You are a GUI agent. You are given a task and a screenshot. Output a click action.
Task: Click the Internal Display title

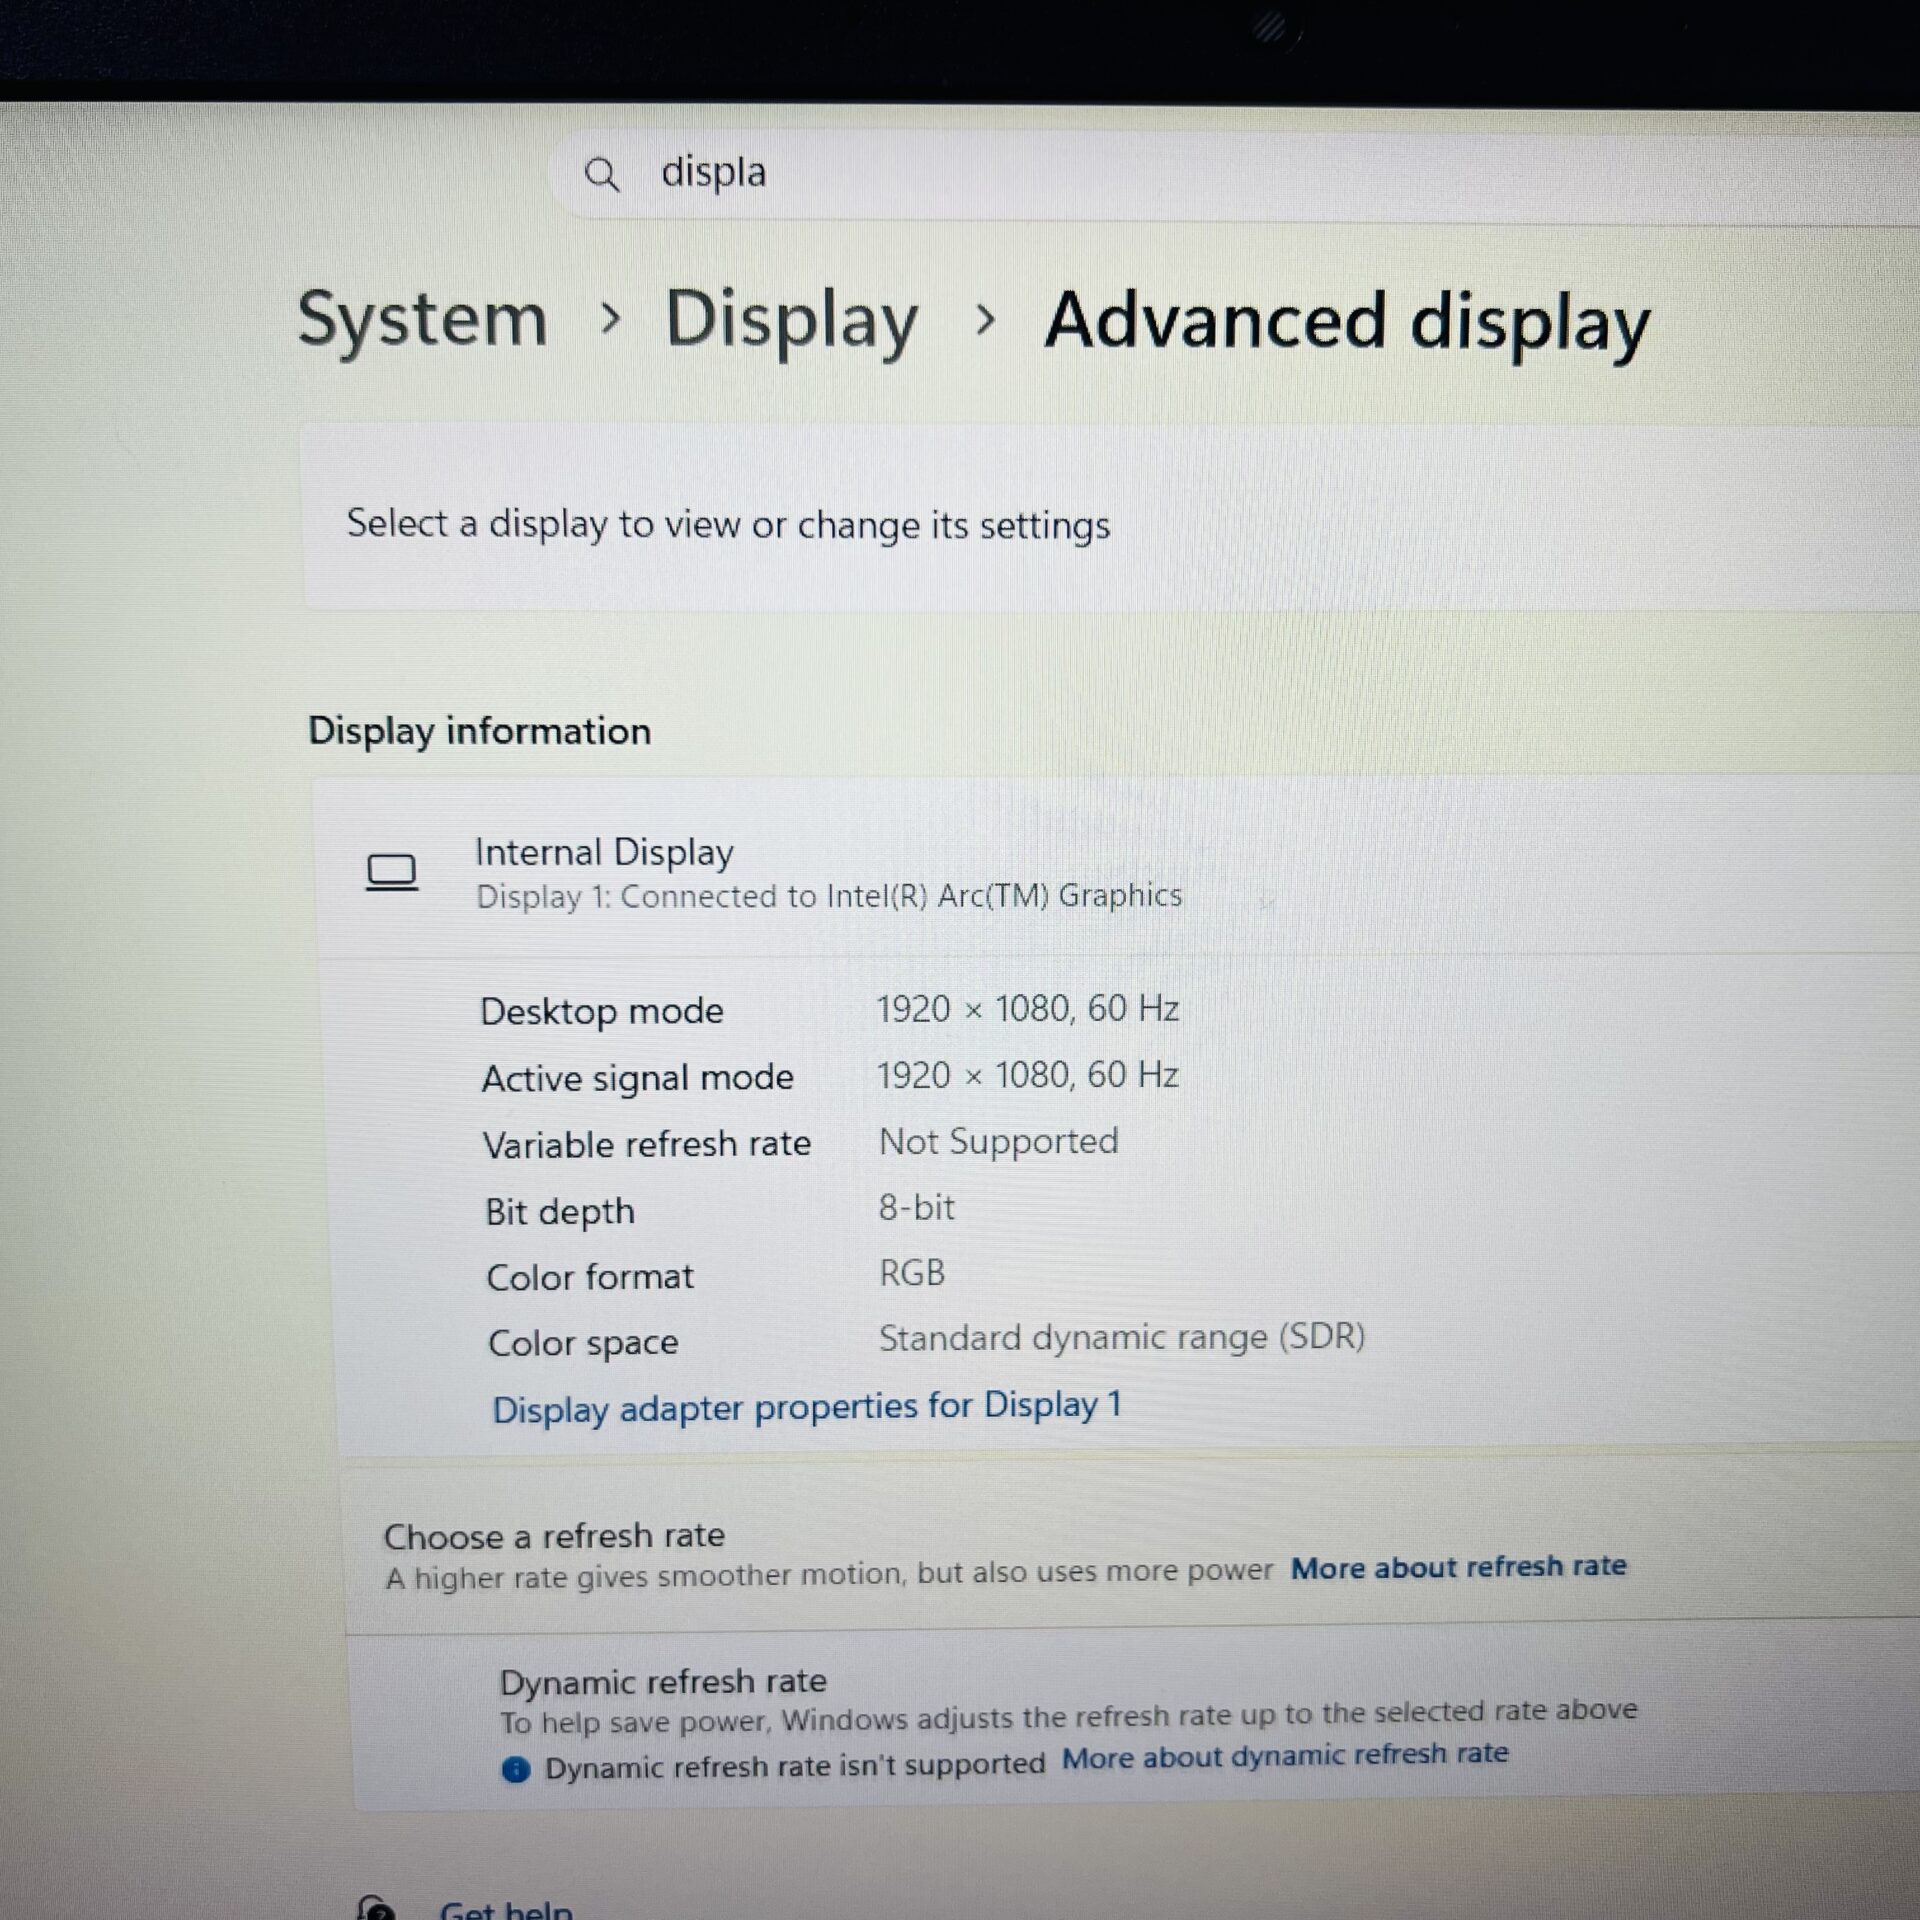(x=604, y=852)
